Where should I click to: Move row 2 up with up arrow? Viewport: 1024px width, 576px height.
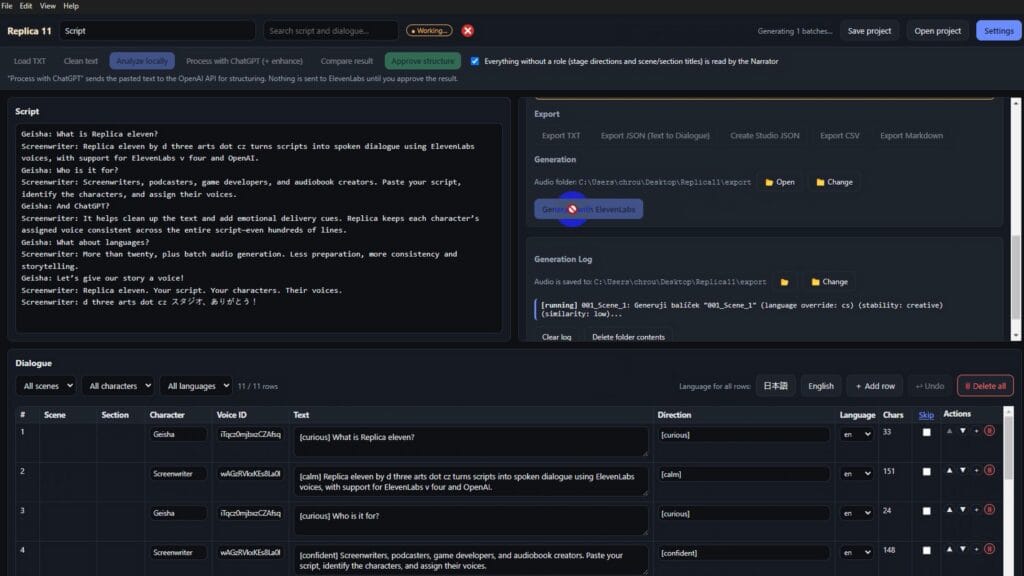point(949,470)
